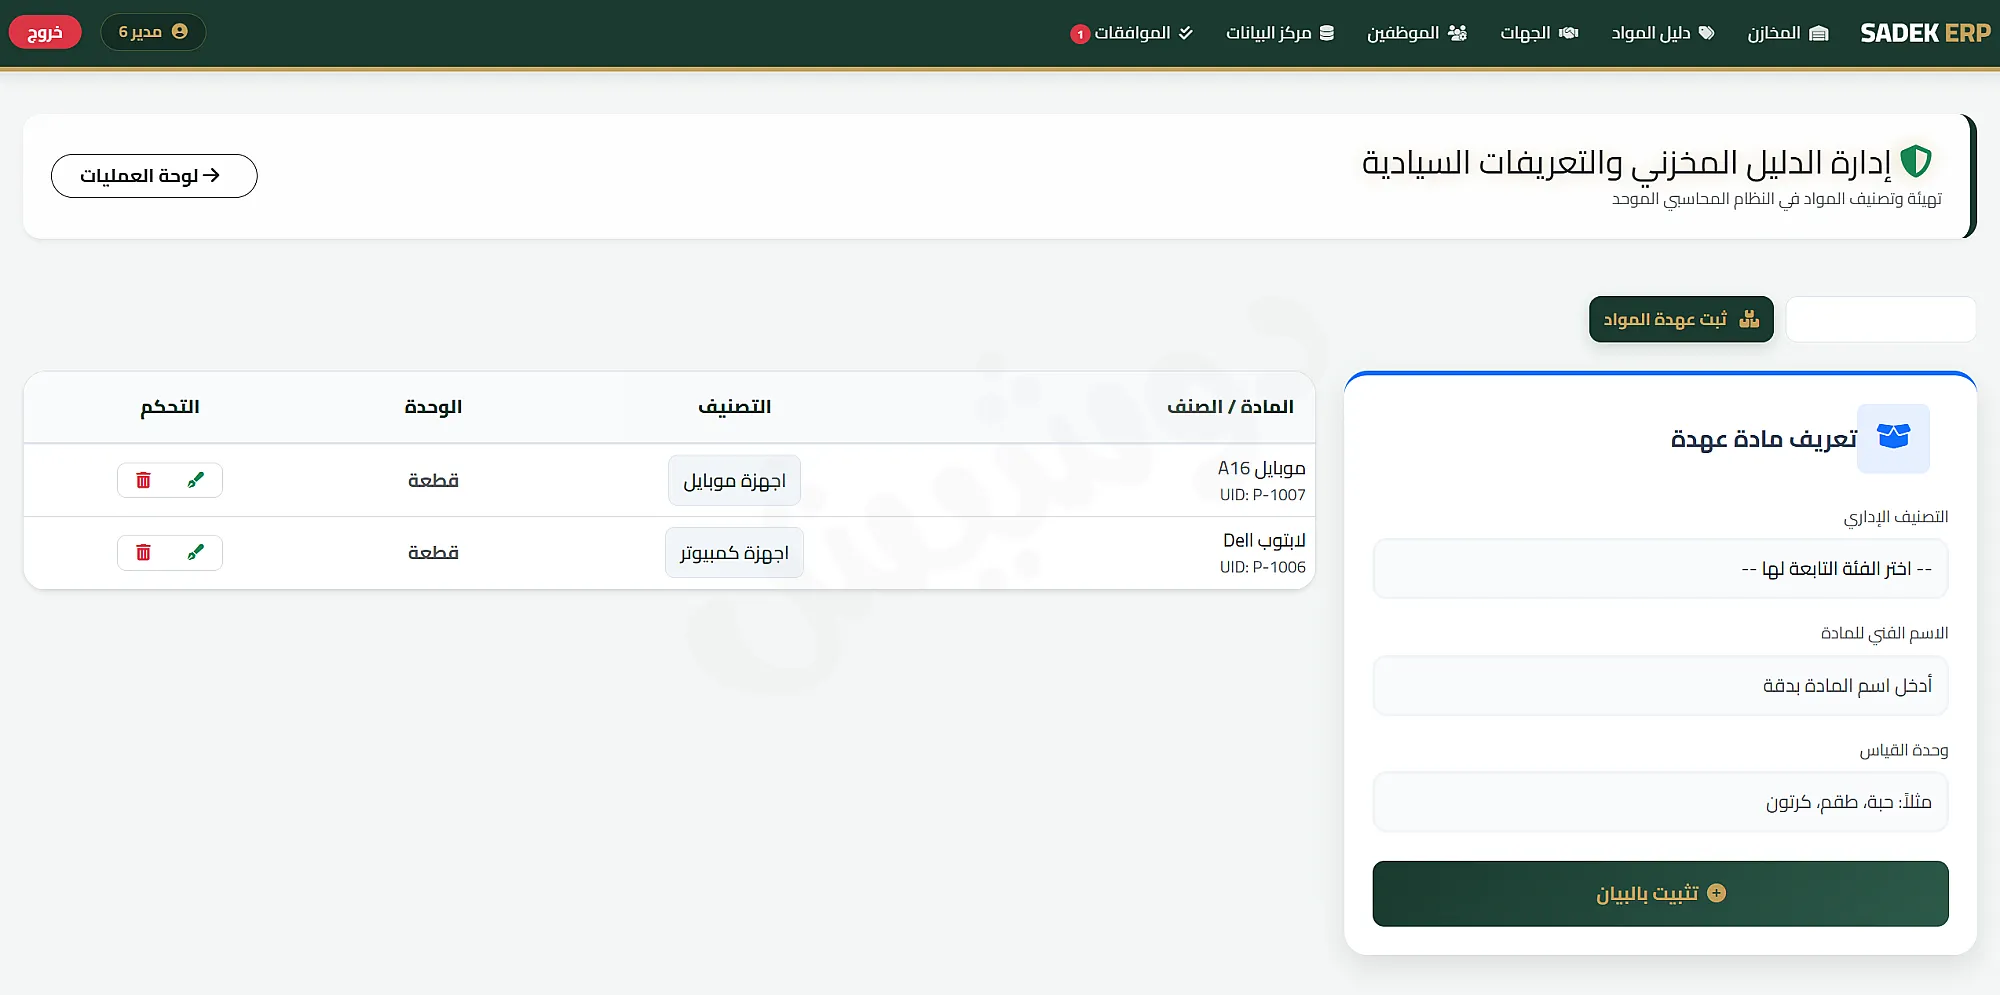
Task: Select the ثبت عهدة المواد tab
Action: [x=1681, y=319]
